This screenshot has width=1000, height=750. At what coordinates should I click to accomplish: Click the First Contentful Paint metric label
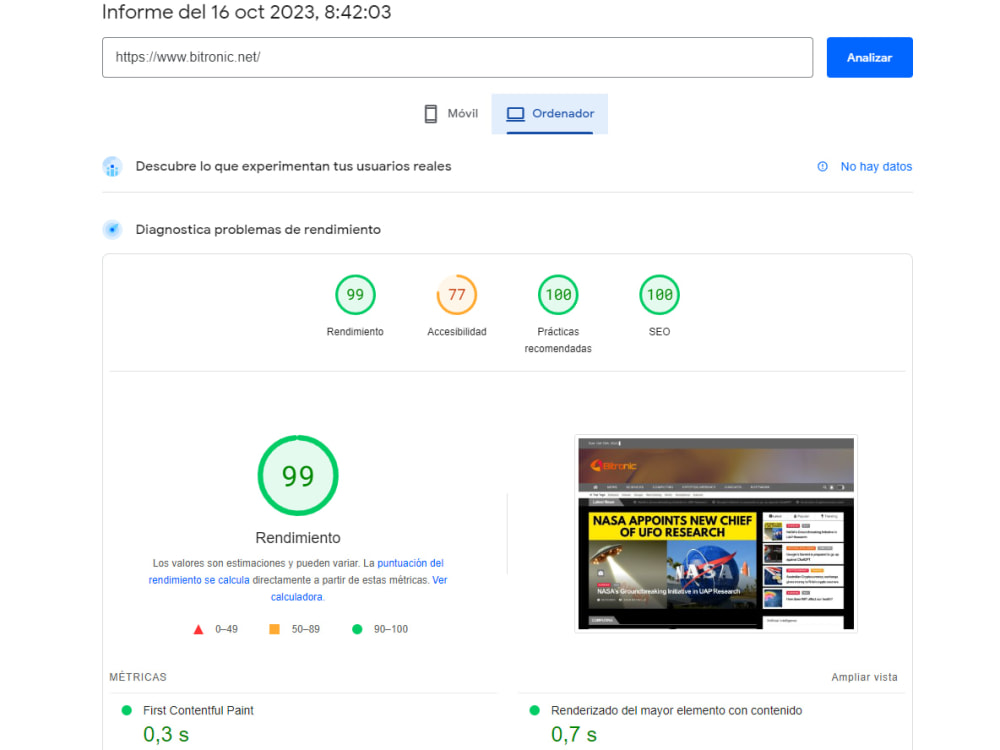click(x=198, y=710)
